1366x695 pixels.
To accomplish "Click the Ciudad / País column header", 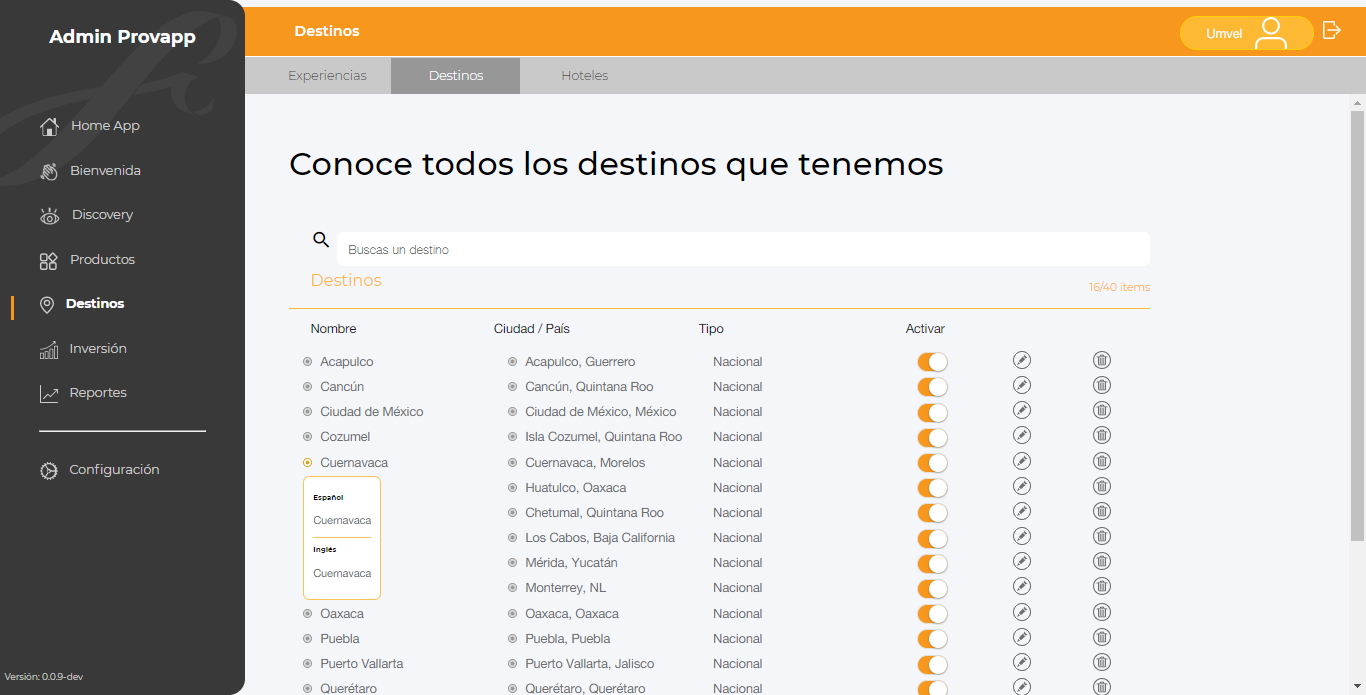I will [532, 329].
